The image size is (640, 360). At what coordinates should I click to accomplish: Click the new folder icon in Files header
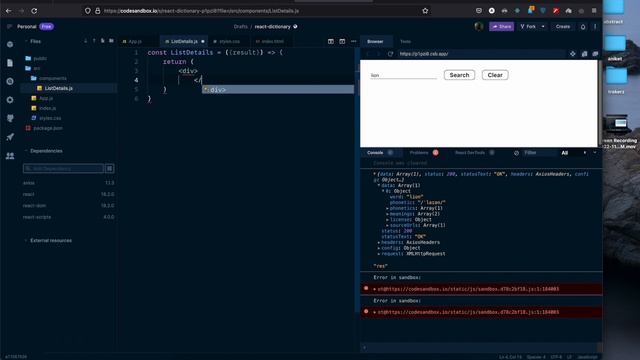111,41
